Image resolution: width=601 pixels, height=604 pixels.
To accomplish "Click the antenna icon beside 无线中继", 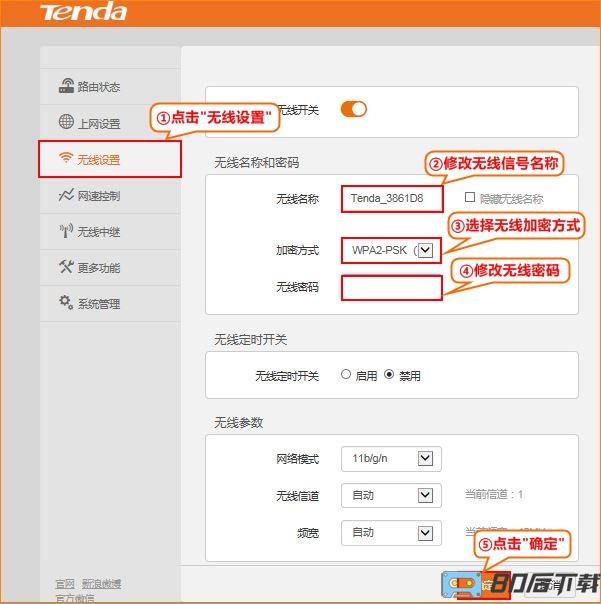I will 66,231.
